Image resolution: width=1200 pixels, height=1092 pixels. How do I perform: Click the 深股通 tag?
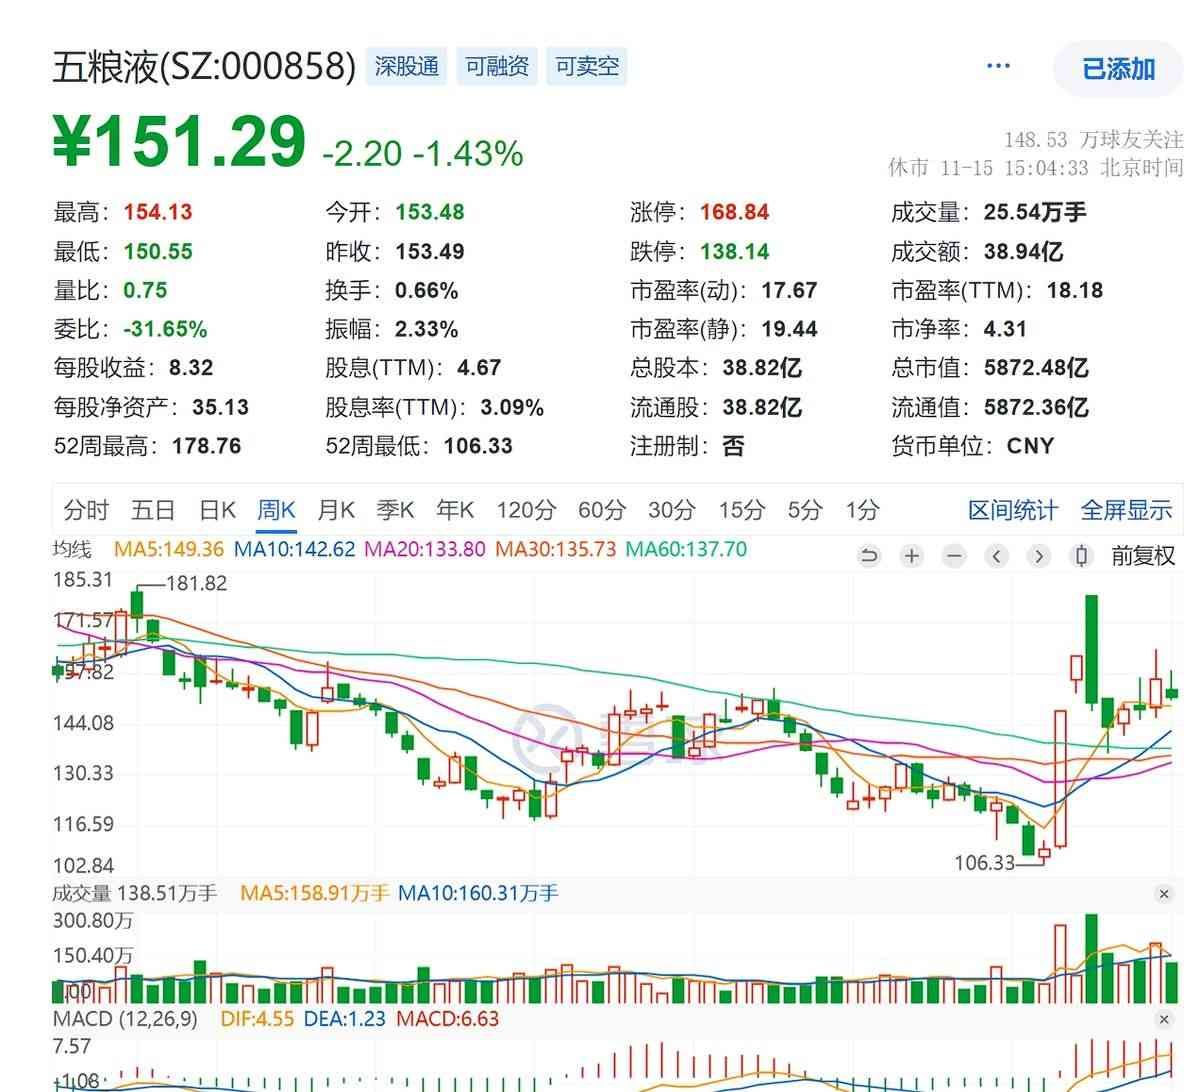click(x=407, y=67)
